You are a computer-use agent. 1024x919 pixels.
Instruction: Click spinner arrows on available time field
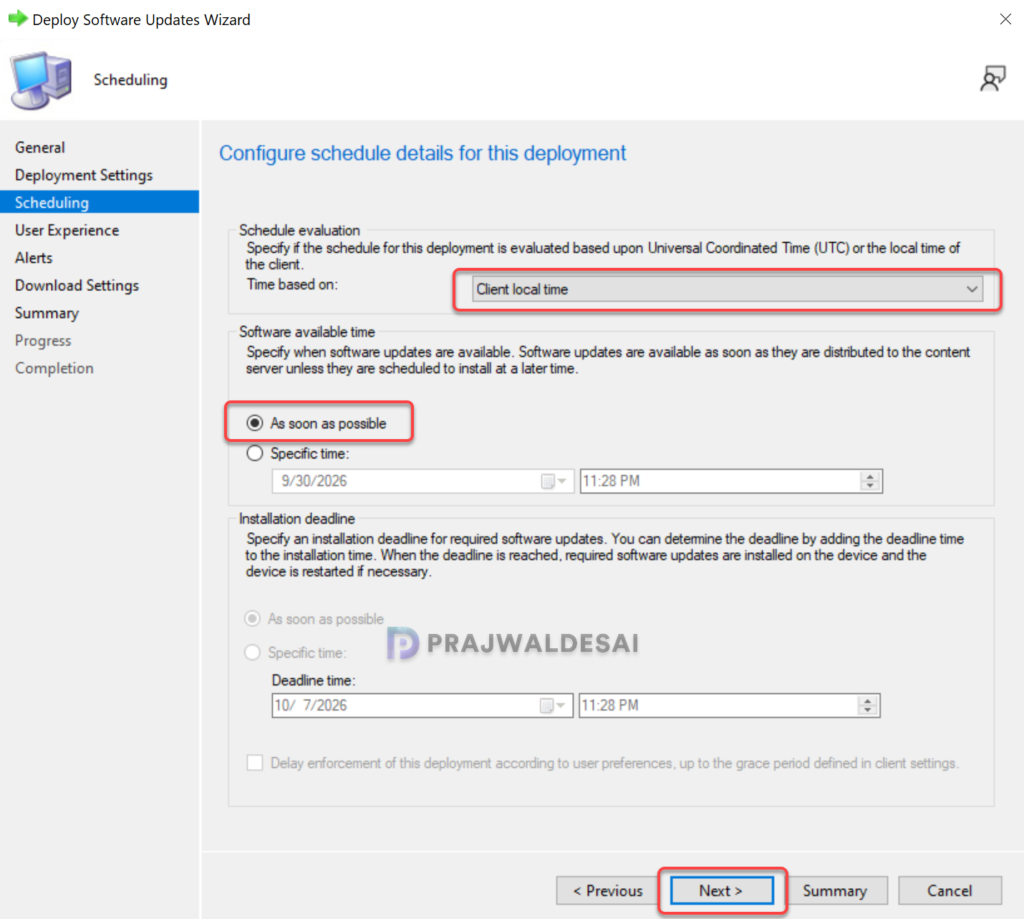pos(870,481)
